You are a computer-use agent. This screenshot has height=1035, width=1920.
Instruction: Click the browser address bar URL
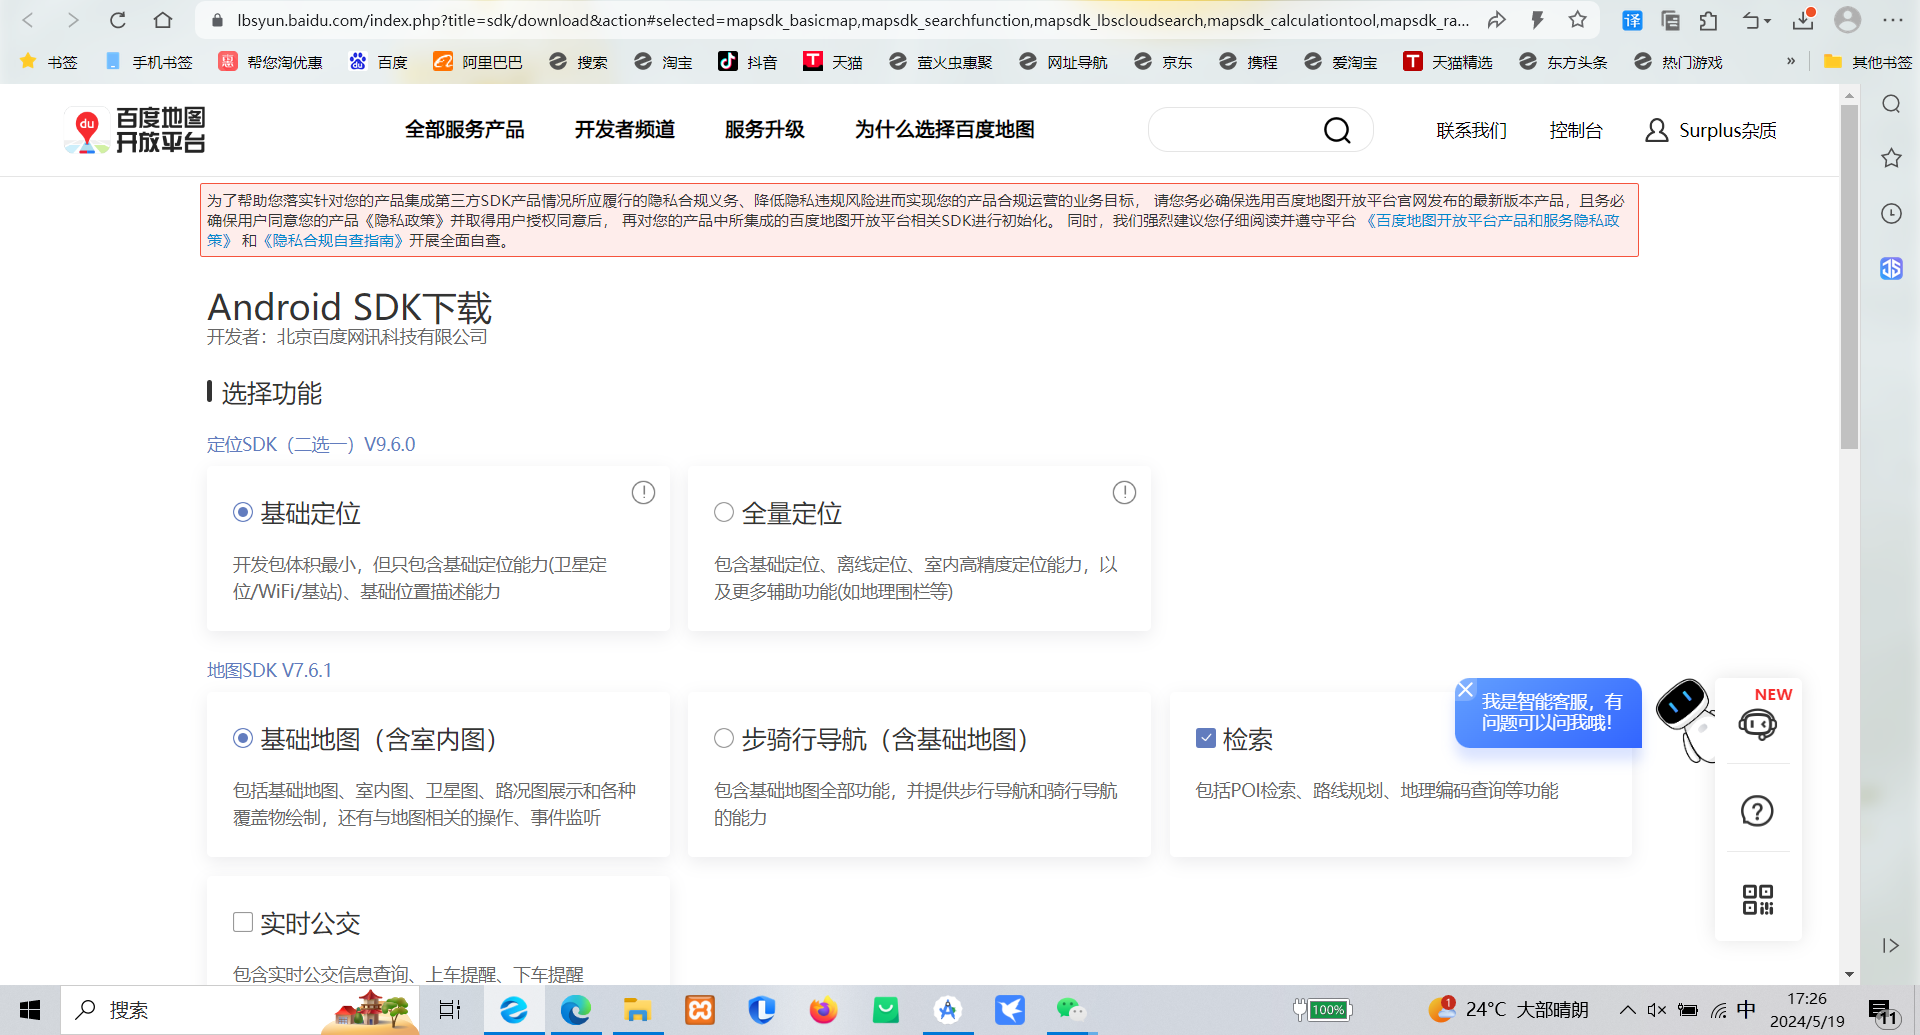[x=852, y=20]
